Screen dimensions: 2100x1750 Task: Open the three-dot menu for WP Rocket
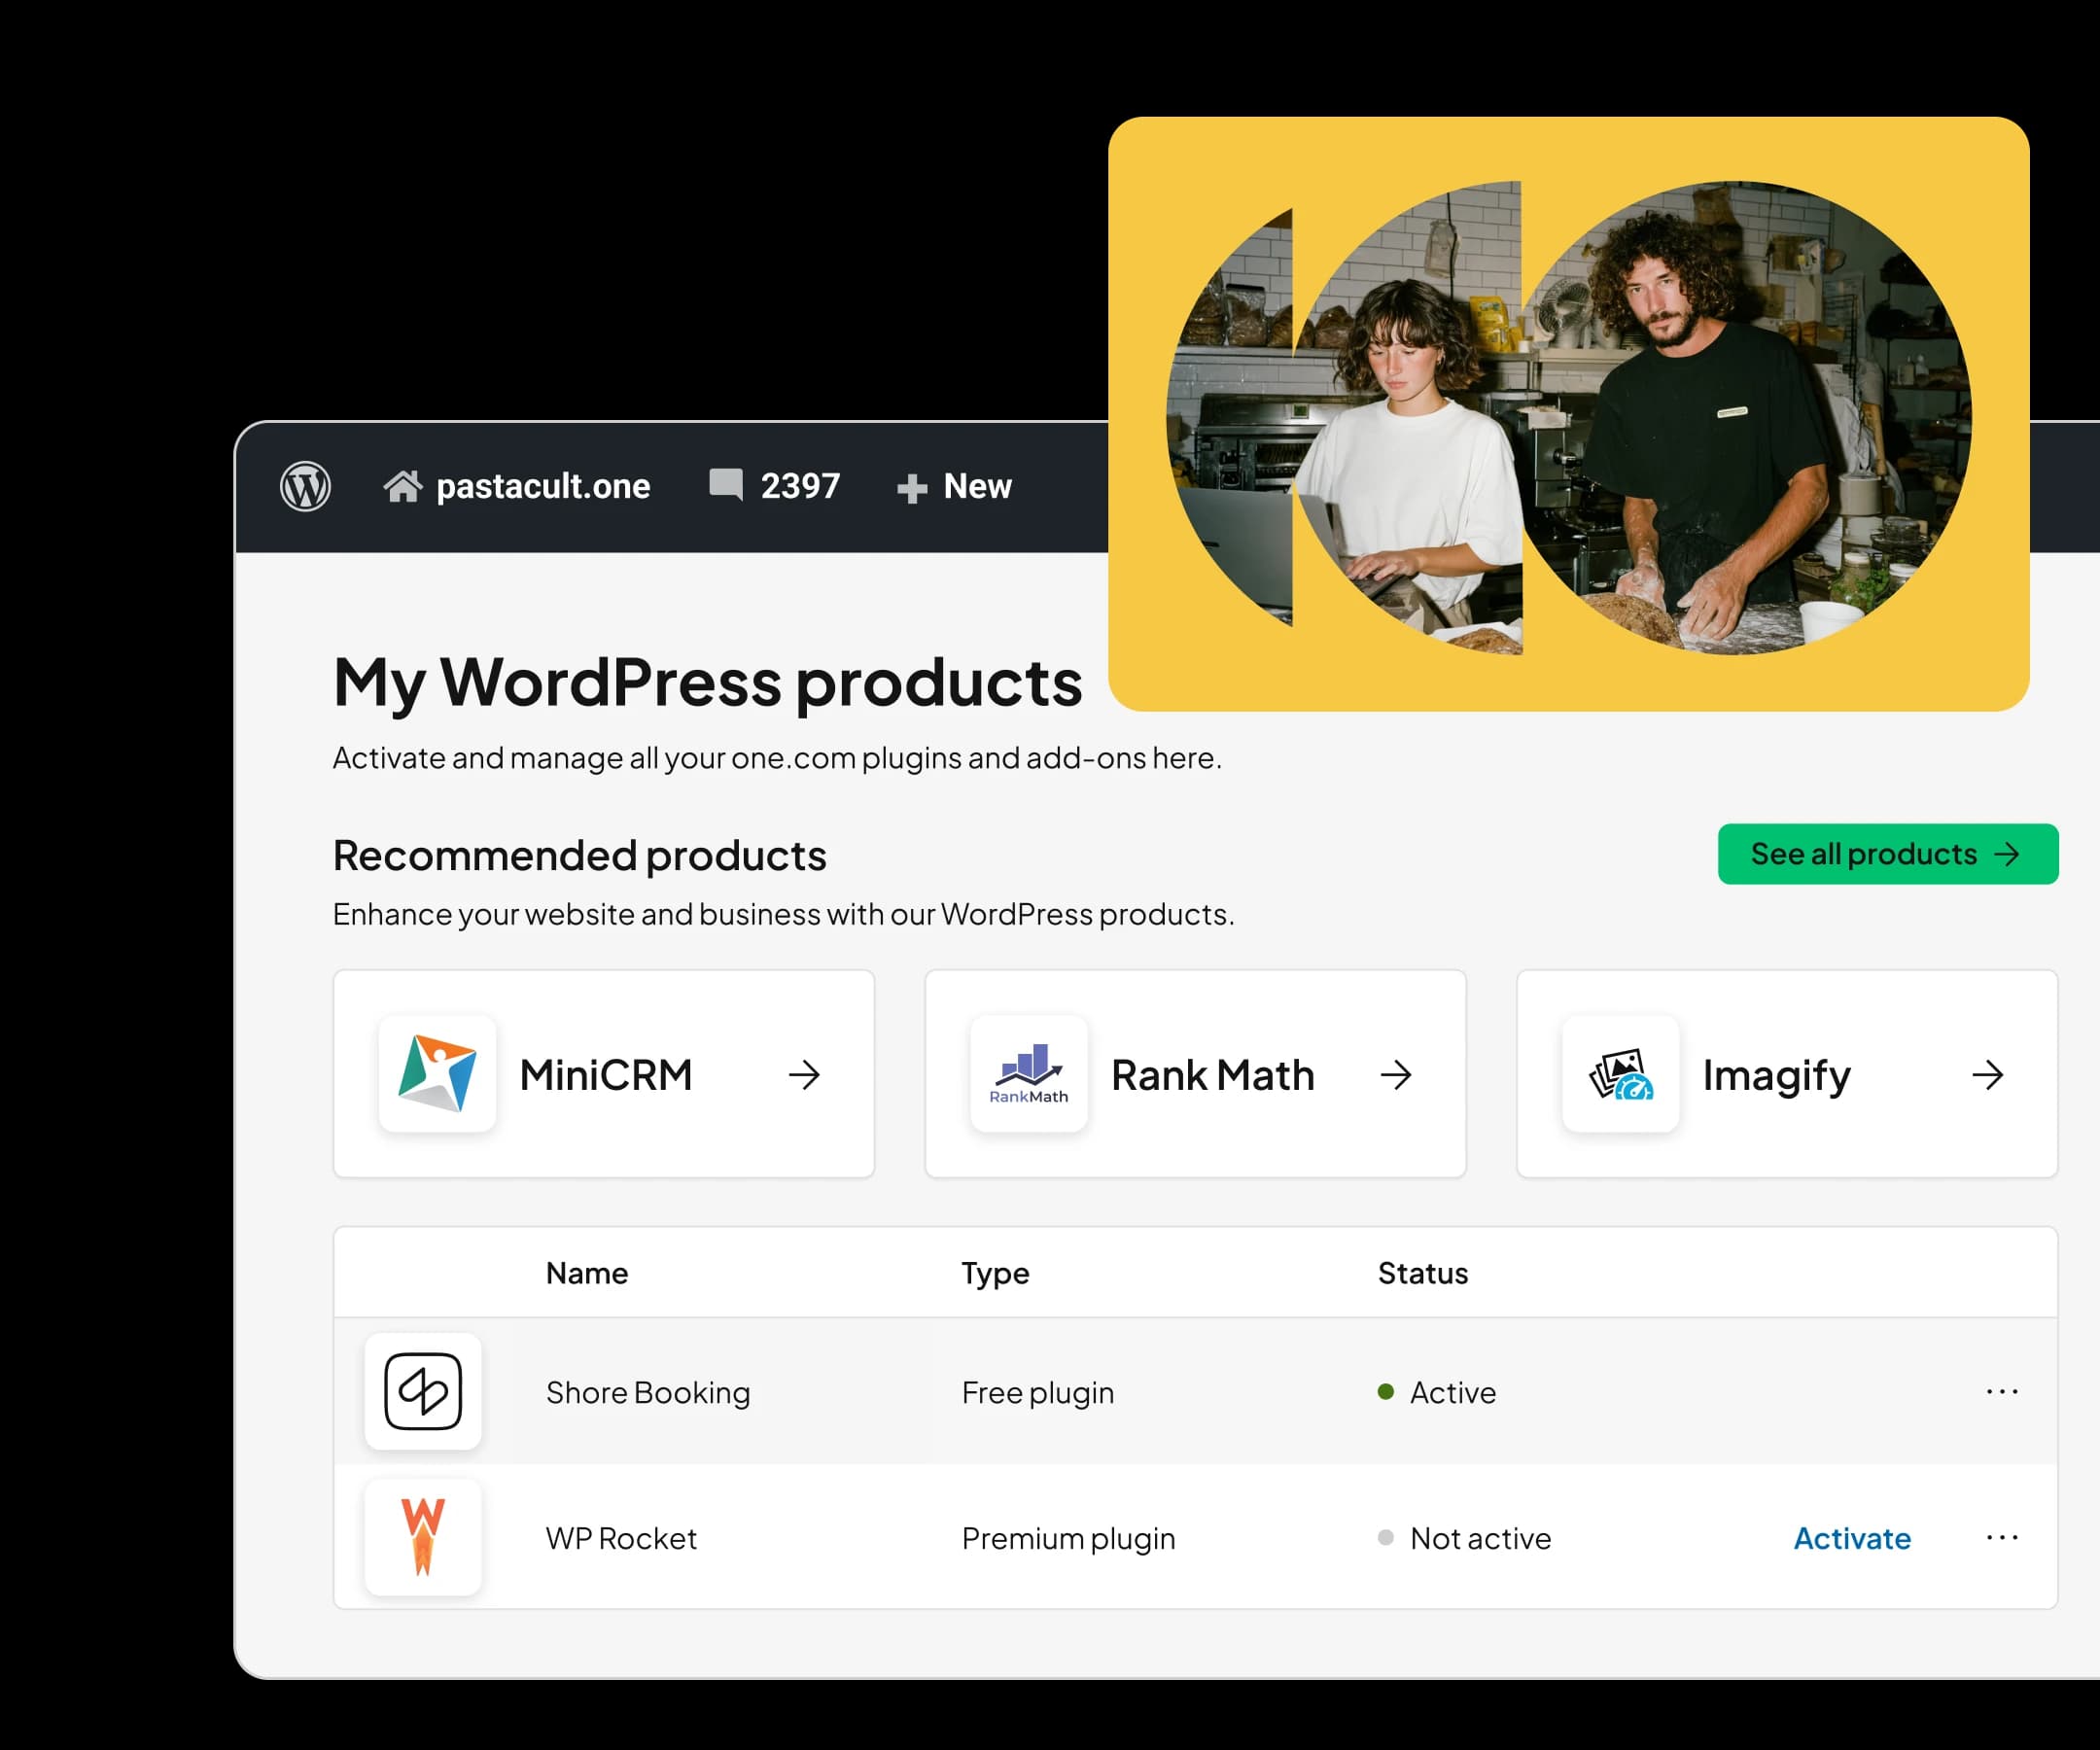click(x=2002, y=1538)
